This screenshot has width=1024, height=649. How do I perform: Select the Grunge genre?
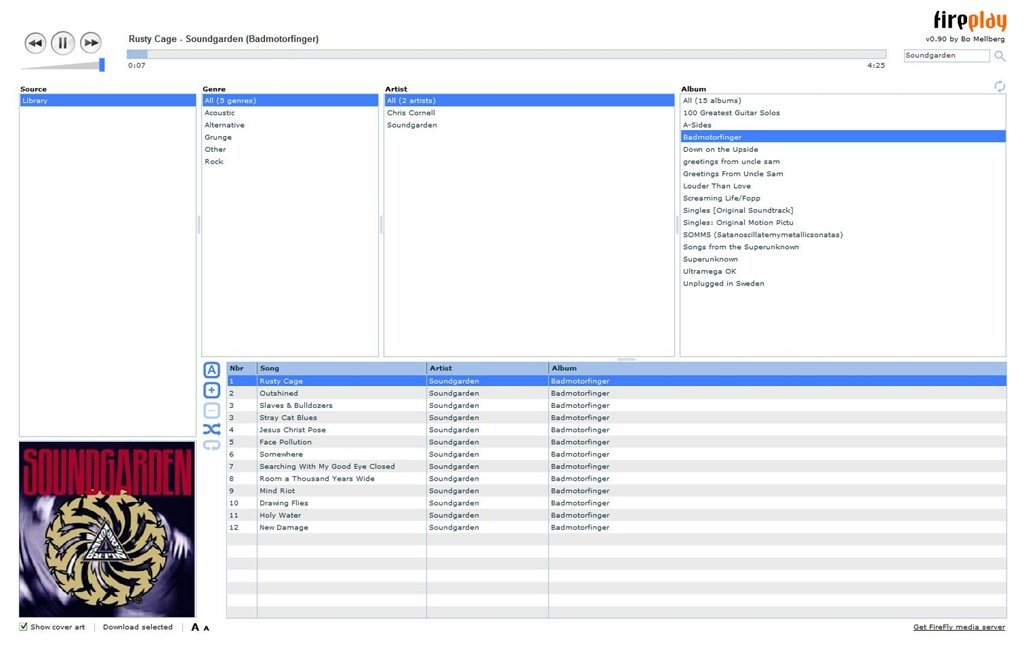[290, 137]
